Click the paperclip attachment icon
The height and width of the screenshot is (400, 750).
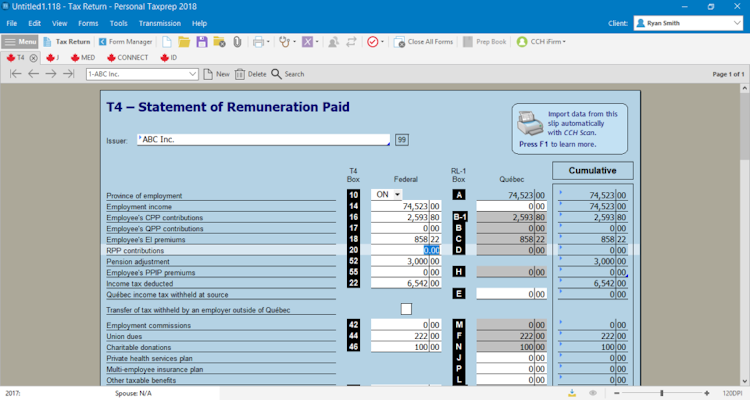tap(237, 42)
